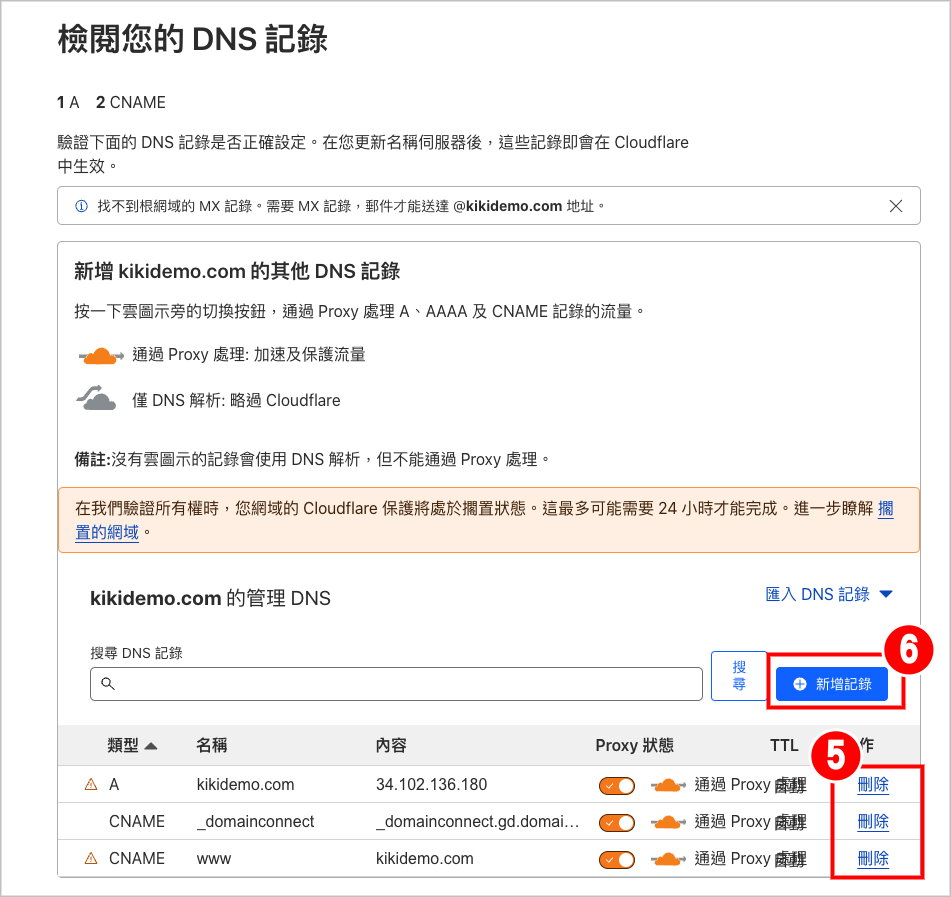951x897 pixels.
Task: Toggle proxy switch for kikidemo.com A record
Action: click(x=617, y=785)
